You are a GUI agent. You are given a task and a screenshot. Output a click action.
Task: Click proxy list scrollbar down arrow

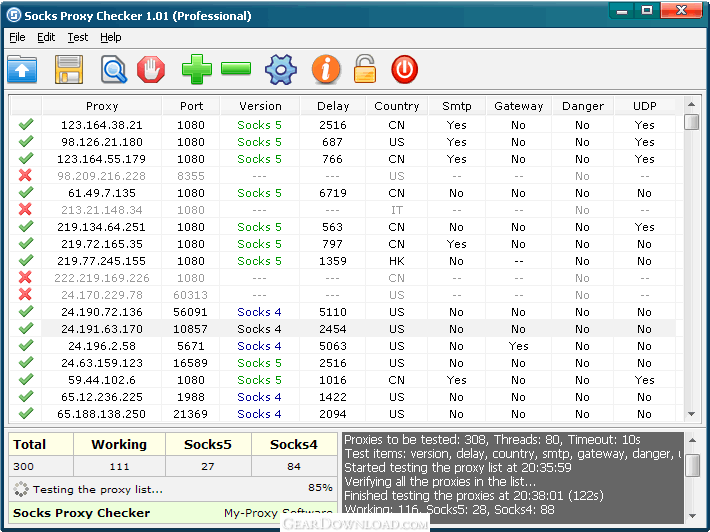pos(691,413)
